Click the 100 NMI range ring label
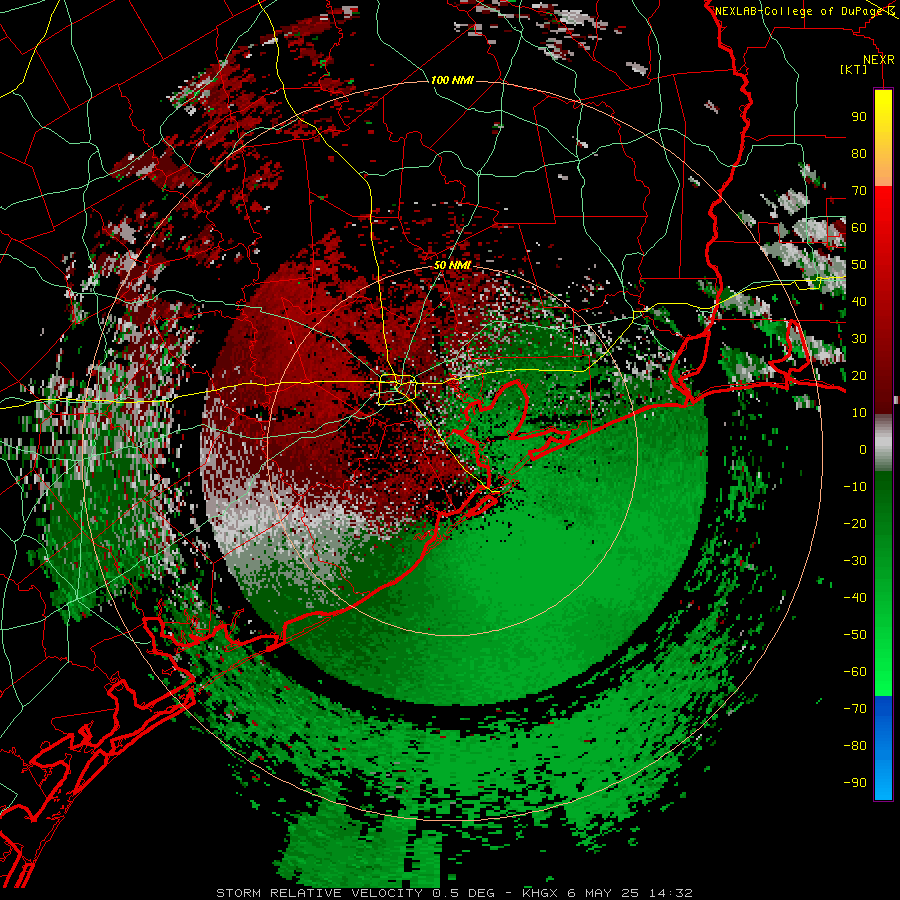 [452, 80]
